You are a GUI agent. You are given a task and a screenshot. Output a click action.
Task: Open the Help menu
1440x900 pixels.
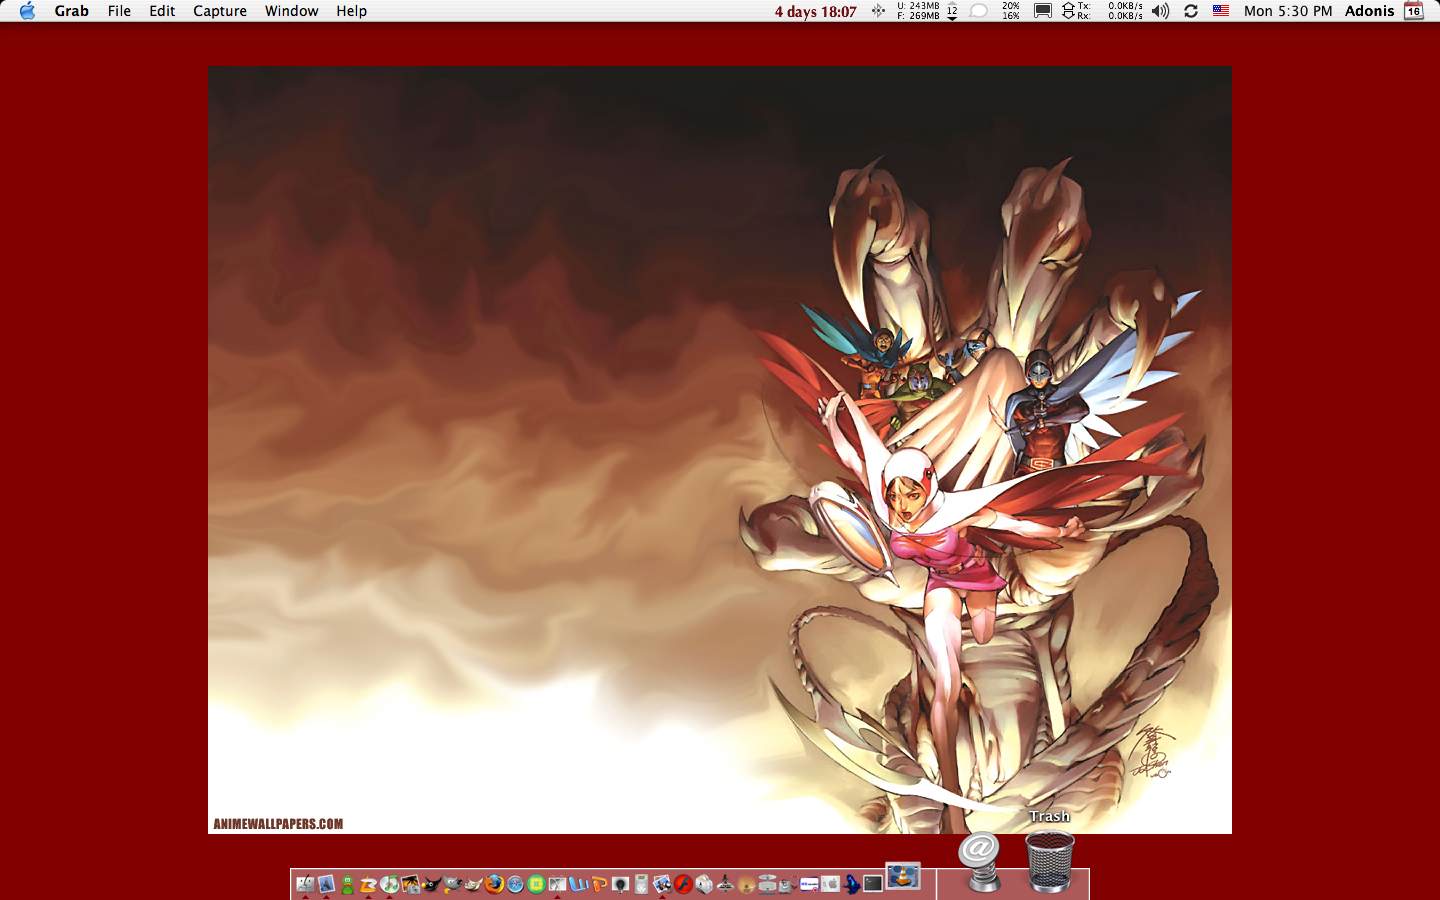pos(351,11)
